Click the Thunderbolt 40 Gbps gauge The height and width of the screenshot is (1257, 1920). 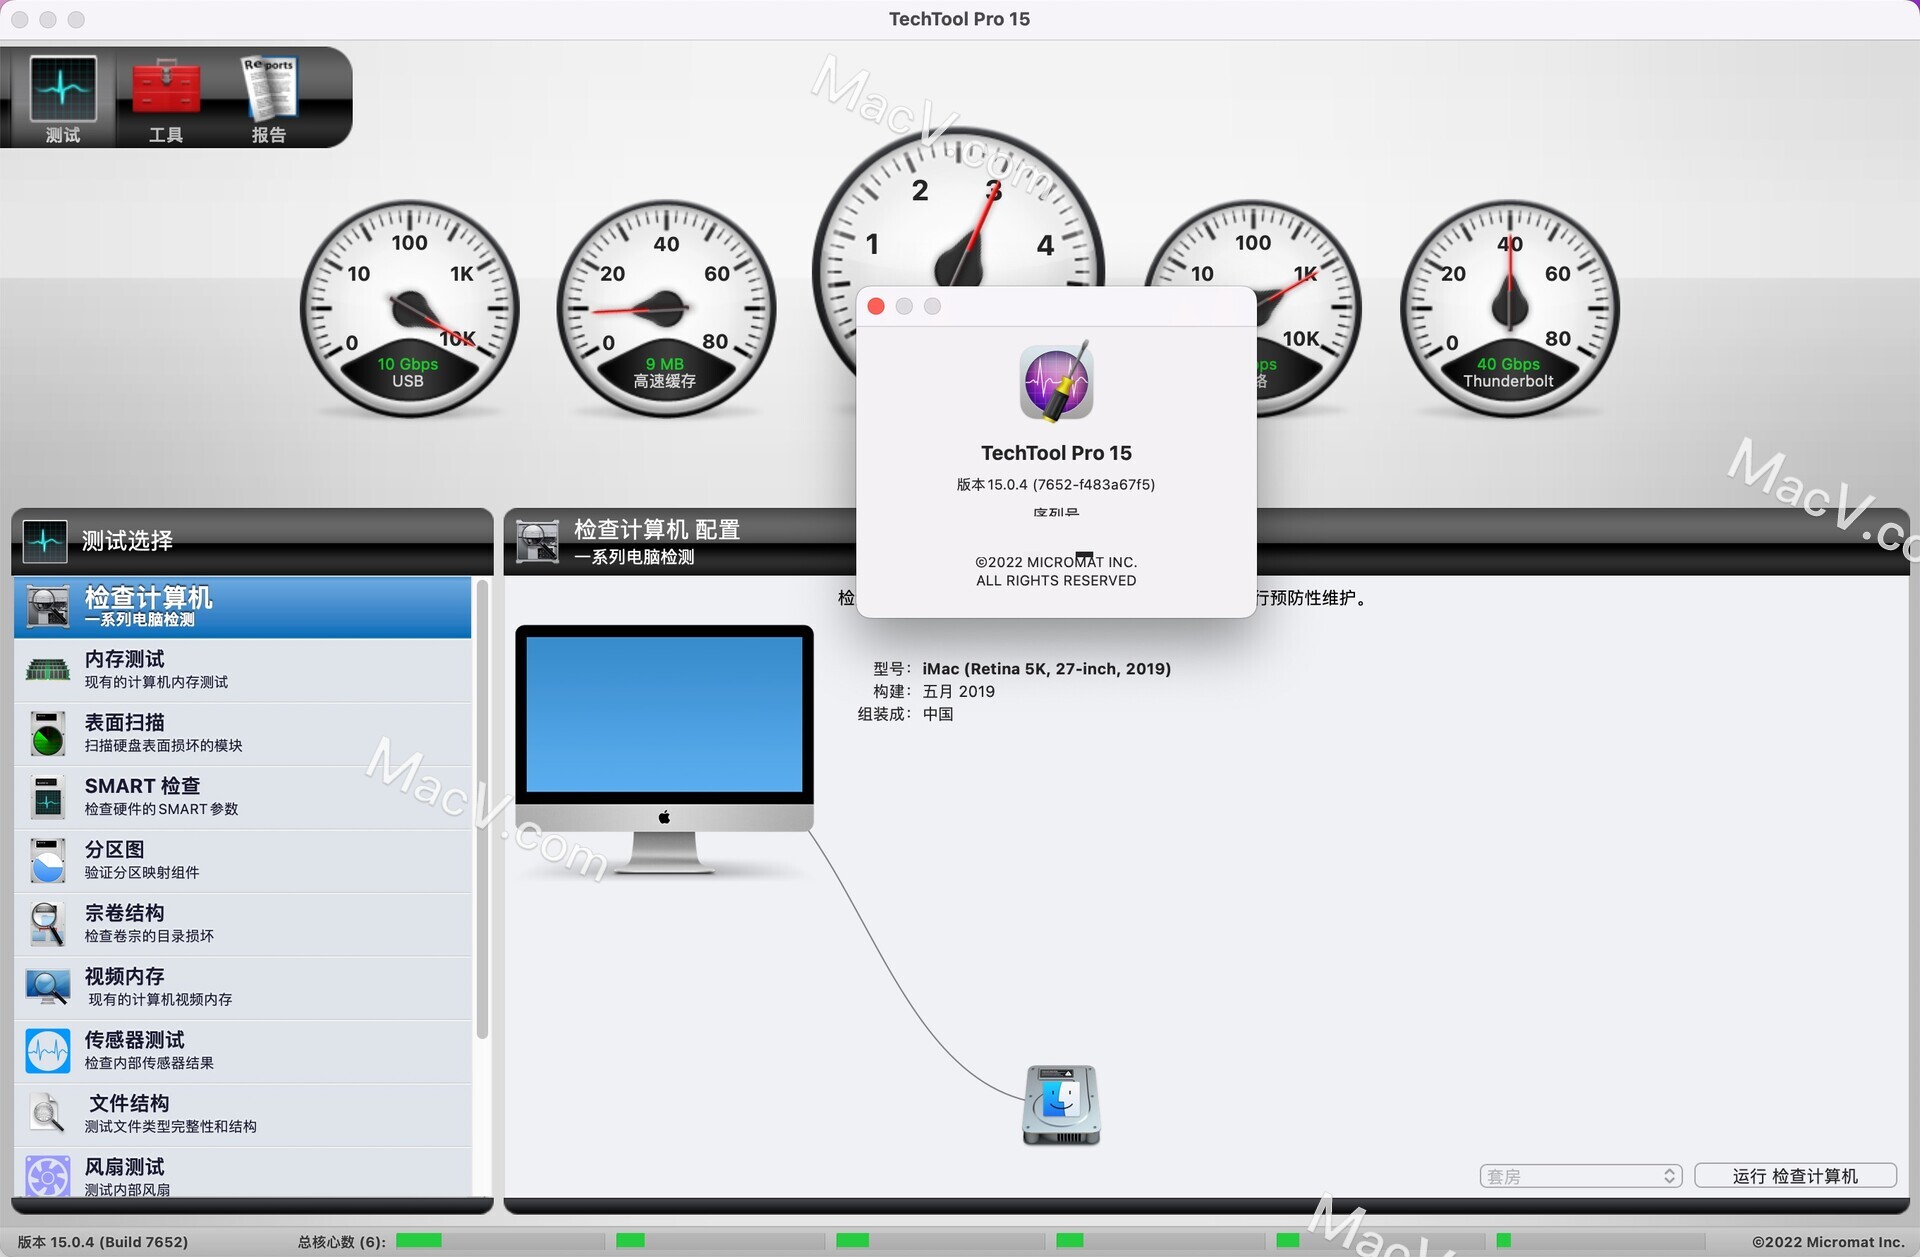(1509, 308)
